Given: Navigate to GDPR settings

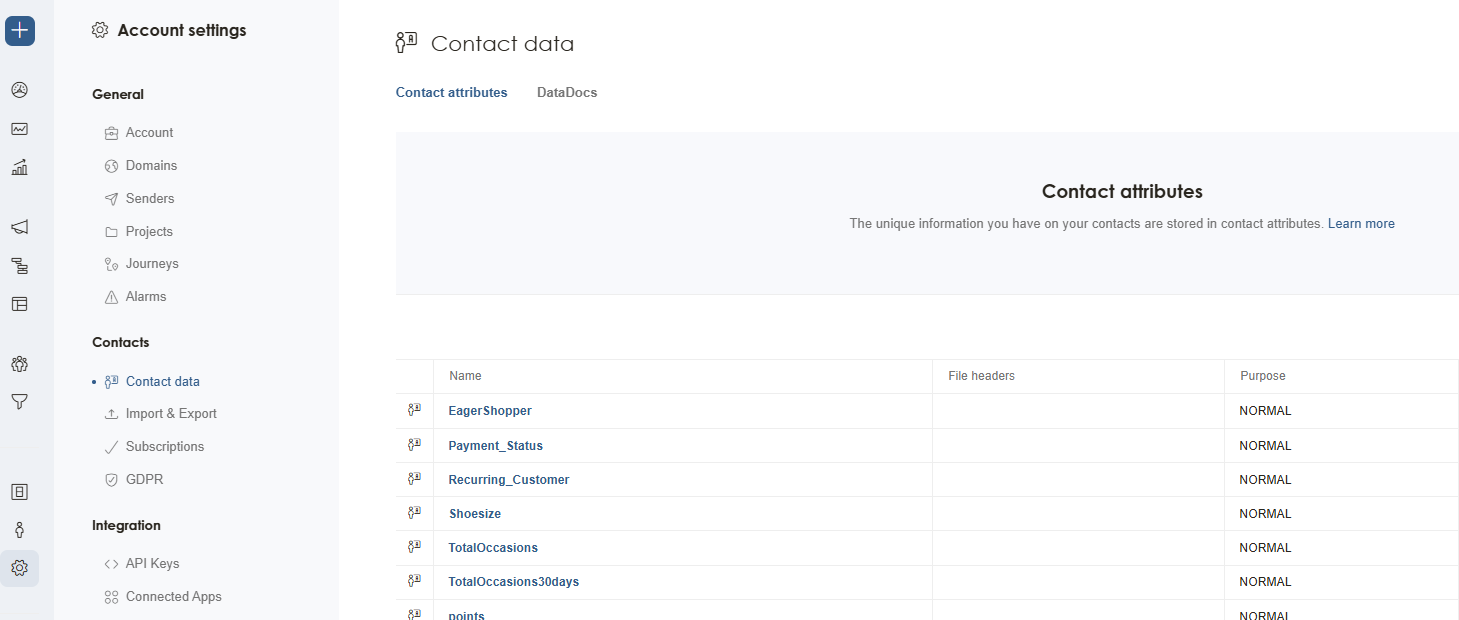Looking at the screenshot, I should 144,479.
